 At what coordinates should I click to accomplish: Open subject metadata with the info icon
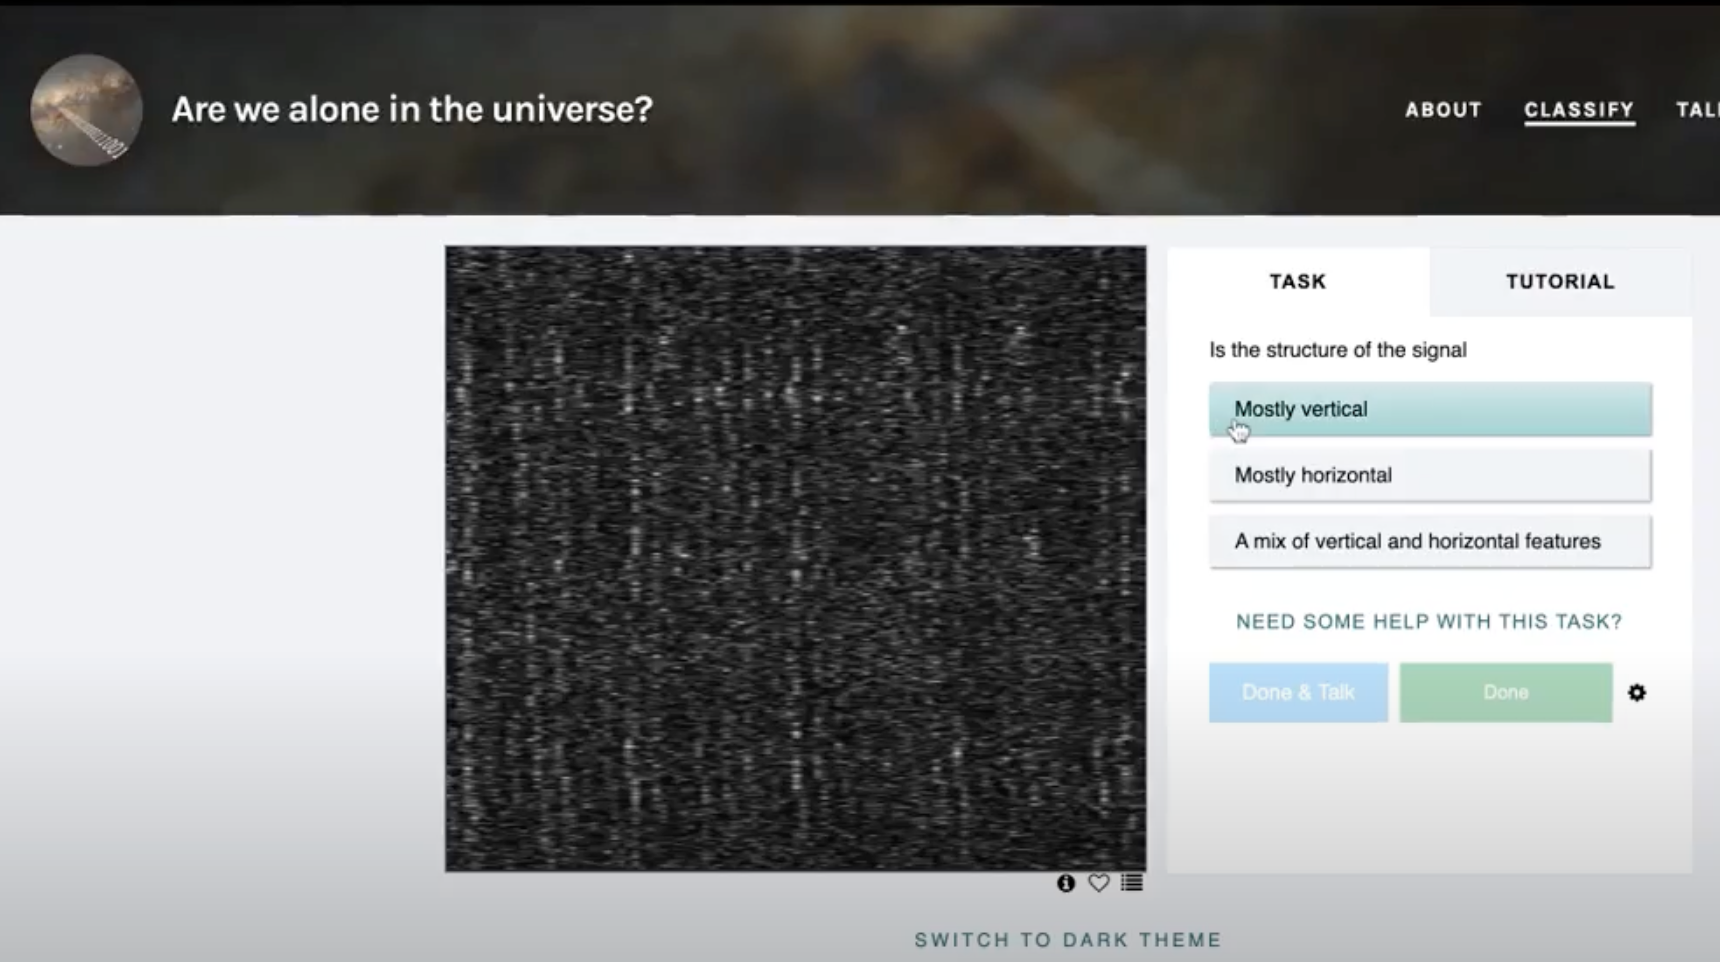(x=1064, y=883)
